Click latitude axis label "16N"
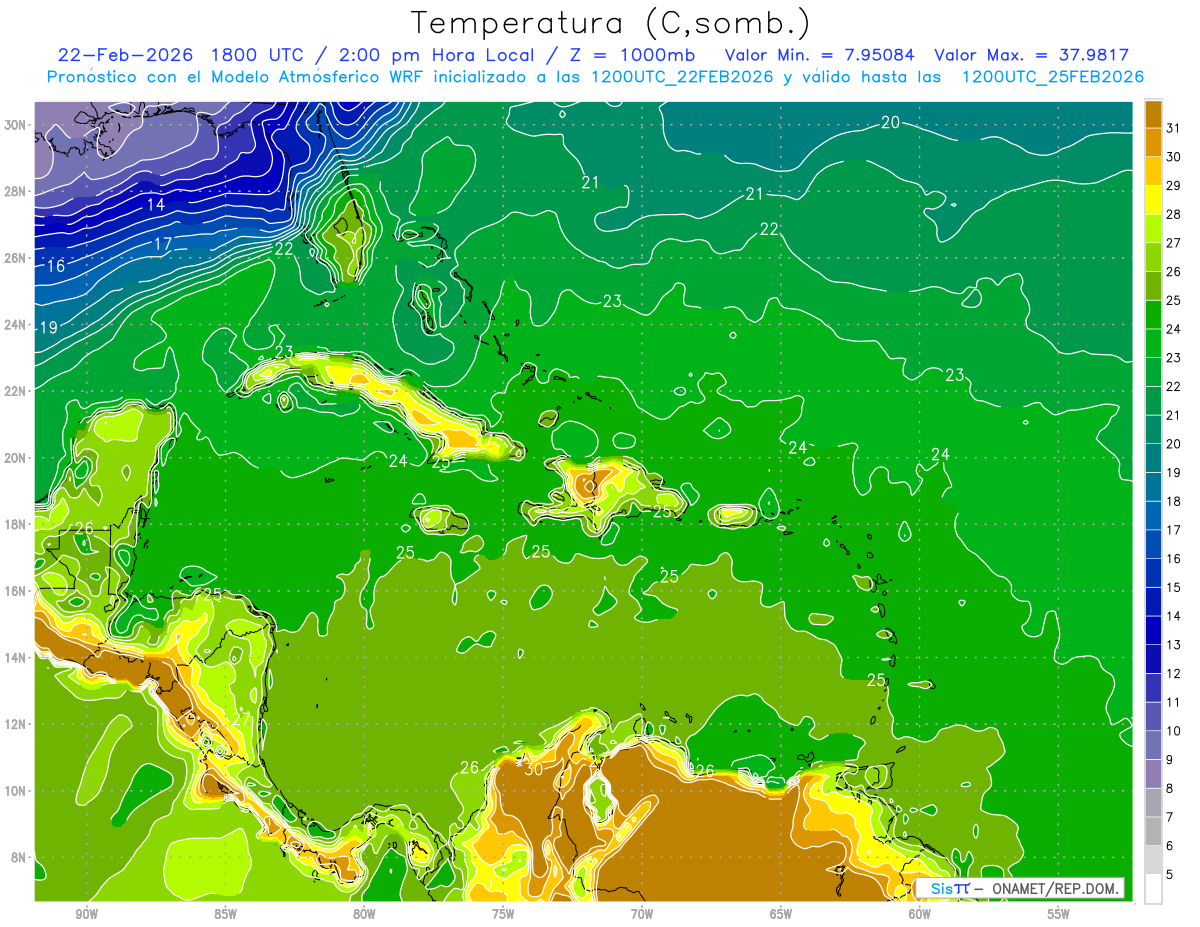The image size is (1200, 927). 16,591
